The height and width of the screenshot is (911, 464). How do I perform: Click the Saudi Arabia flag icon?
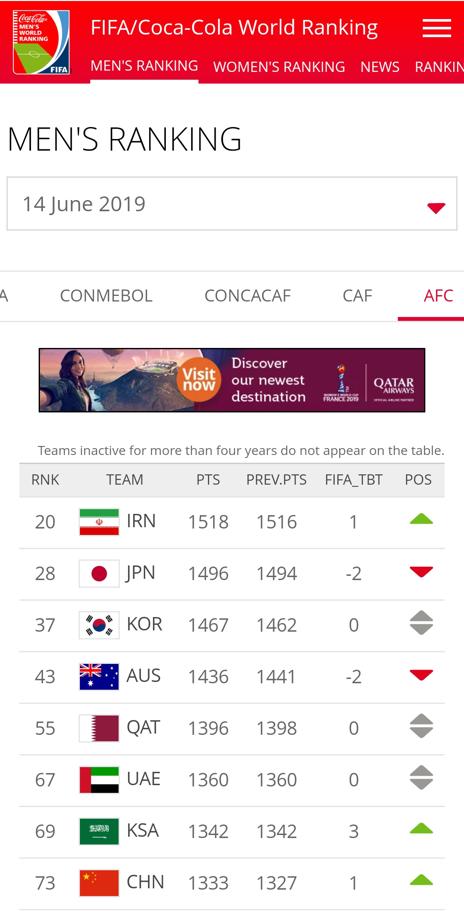point(99,831)
